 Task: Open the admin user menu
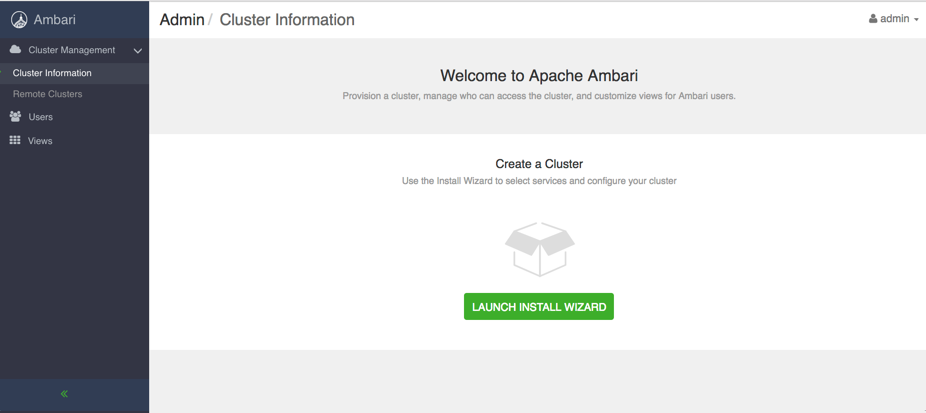pos(894,19)
